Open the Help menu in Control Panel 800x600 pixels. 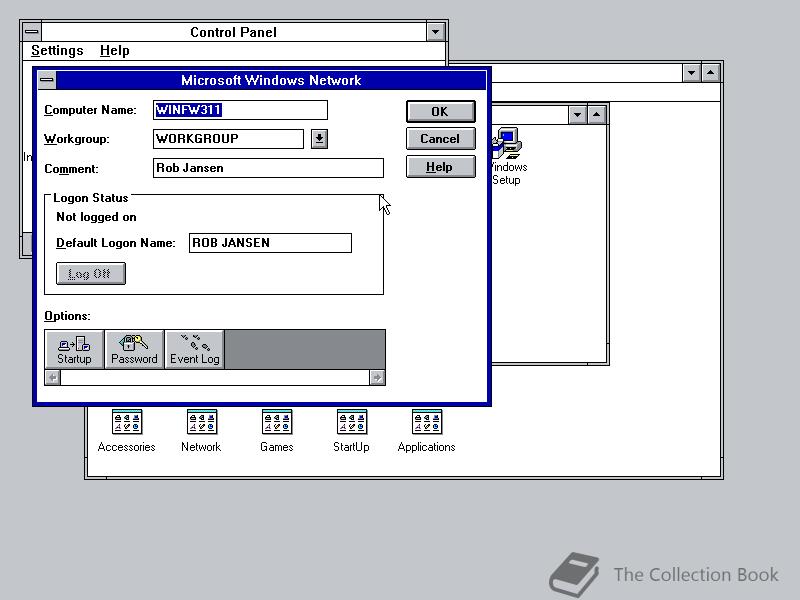(x=115, y=51)
